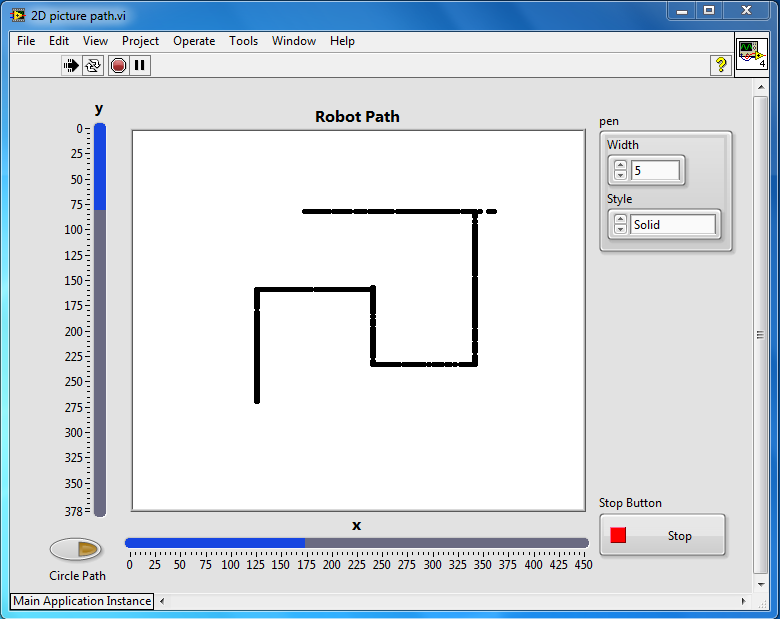Screen dimensions: 780x619
Task: Click the 450 x-scale maximum value
Action: [584, 565]
